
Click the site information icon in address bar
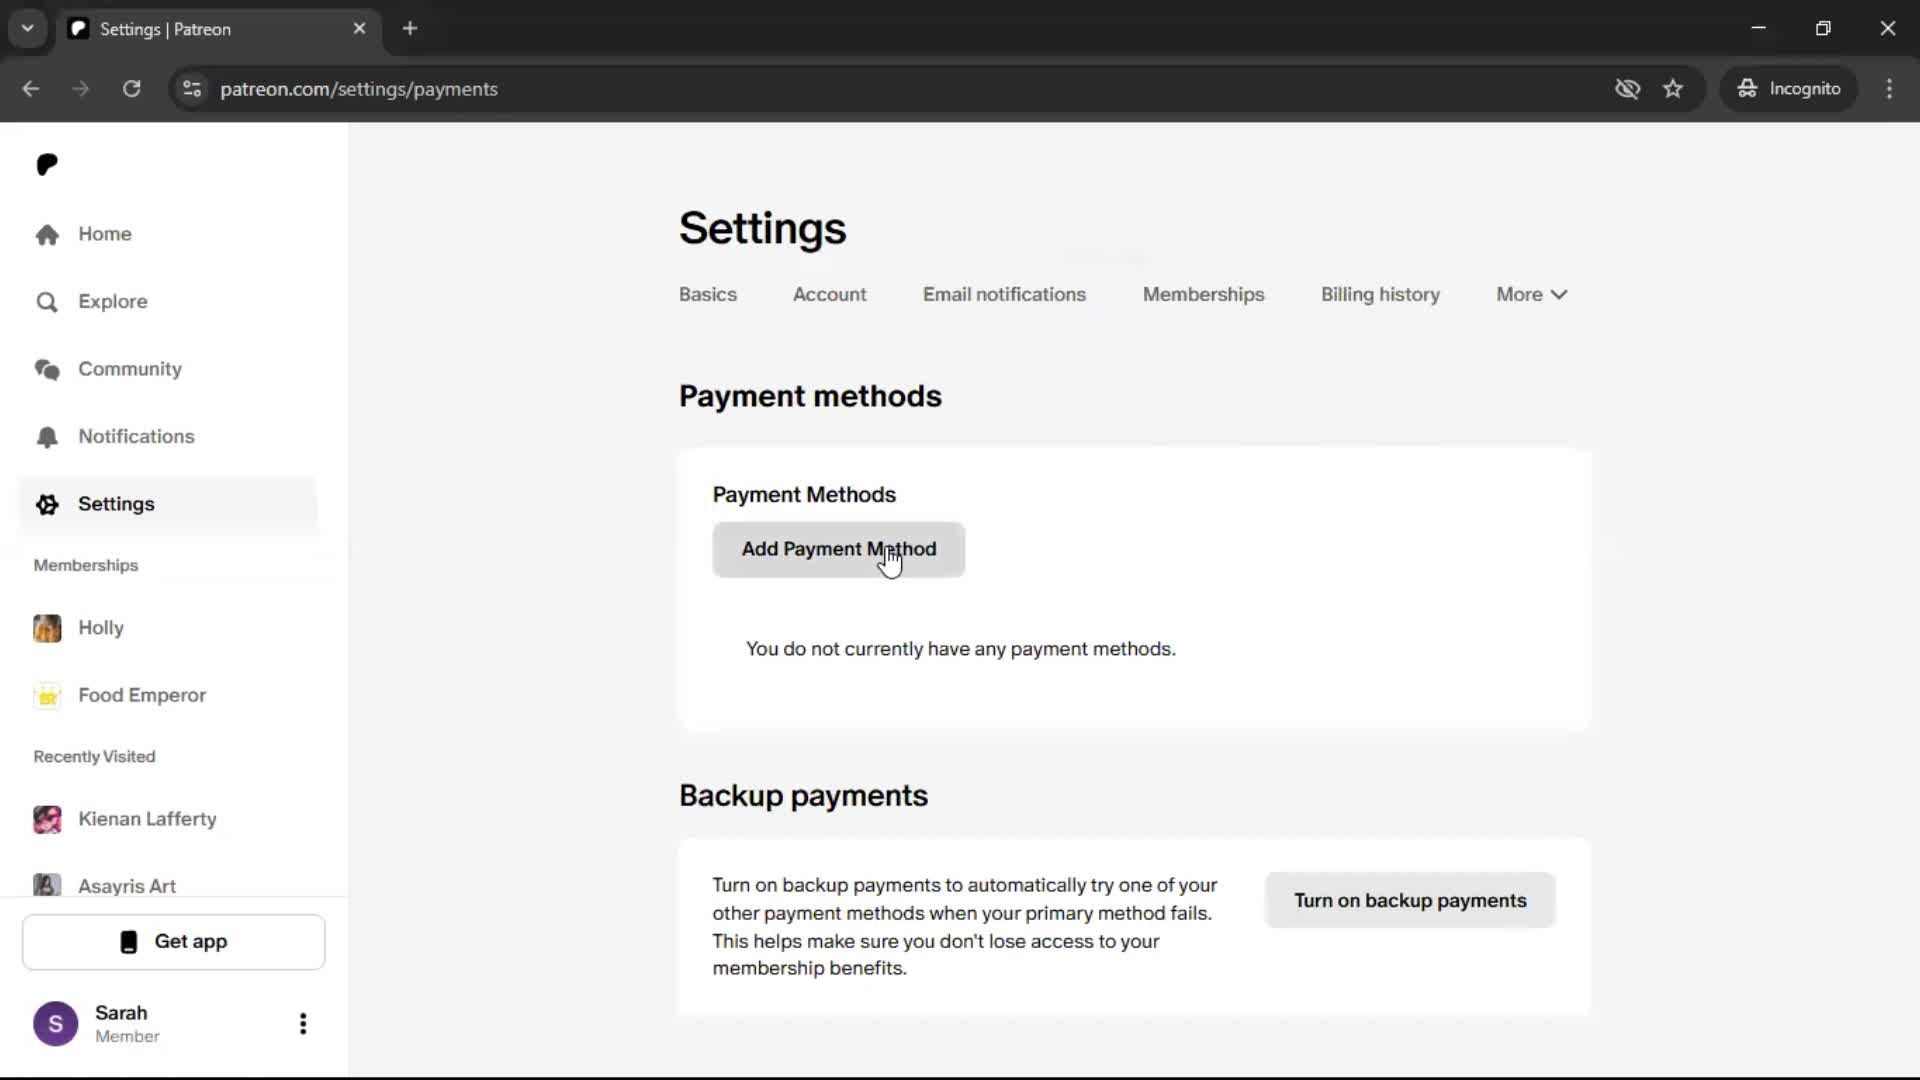point(192,89)
